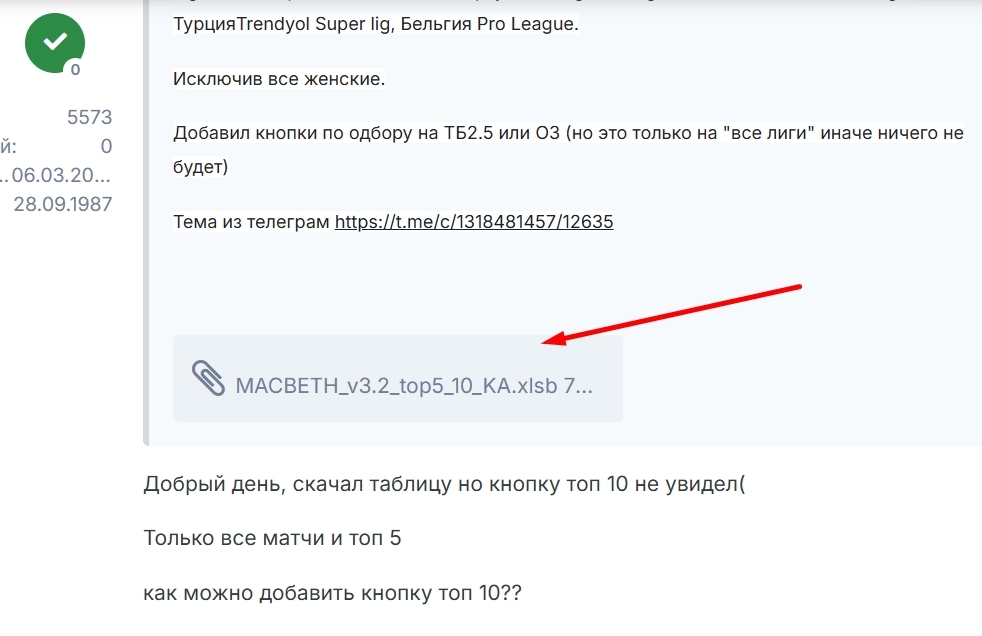Click the line 'ТурцияTrendyol Super lig, Бельгия Pro League.'
This screenshot has width=982, height=636.
pyautogui.click(x=376, y=24)
